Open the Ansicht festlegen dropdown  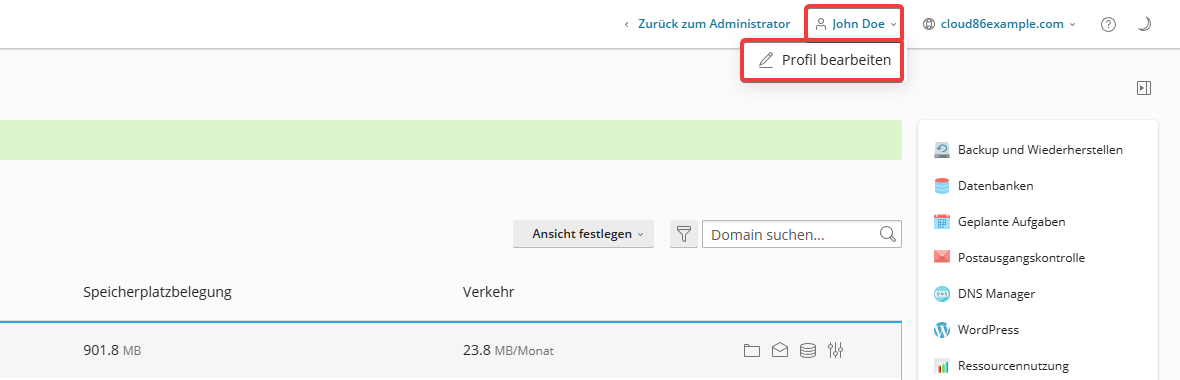[583, 234]
